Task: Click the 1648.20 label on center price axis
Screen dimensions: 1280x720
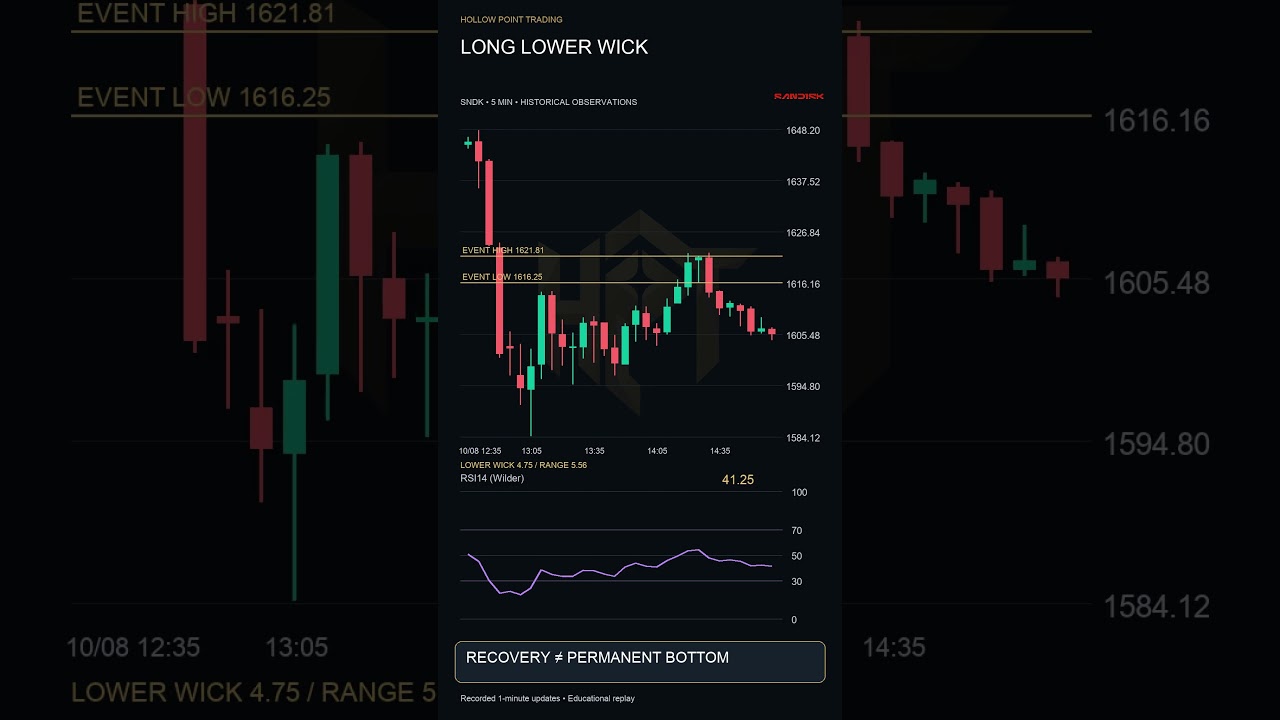Action: 803,131
